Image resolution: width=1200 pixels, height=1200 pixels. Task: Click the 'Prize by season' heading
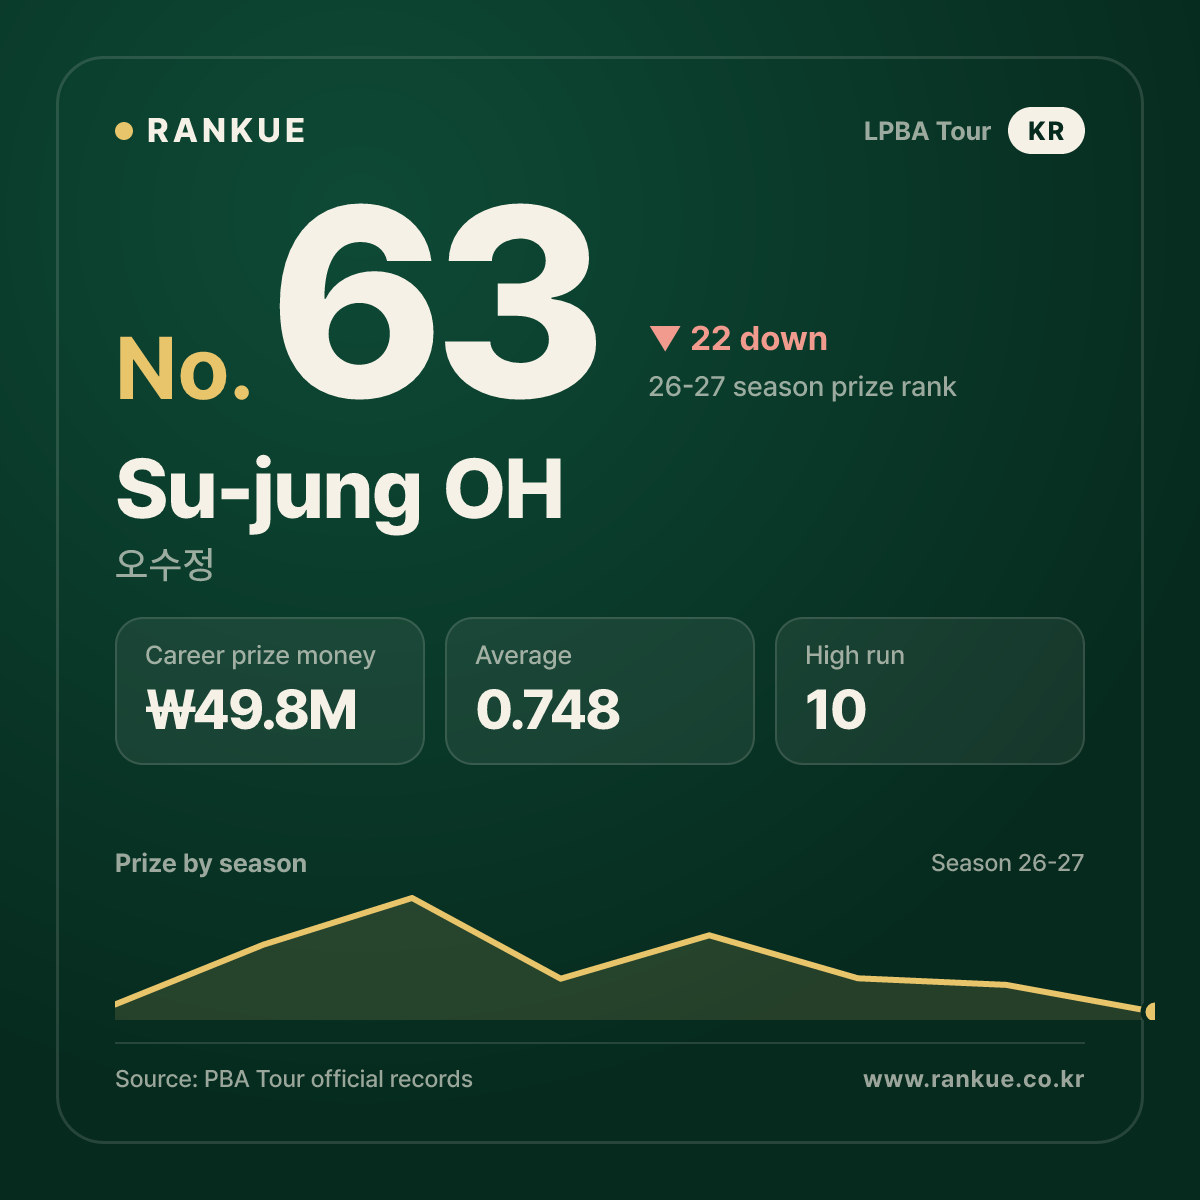211,863
